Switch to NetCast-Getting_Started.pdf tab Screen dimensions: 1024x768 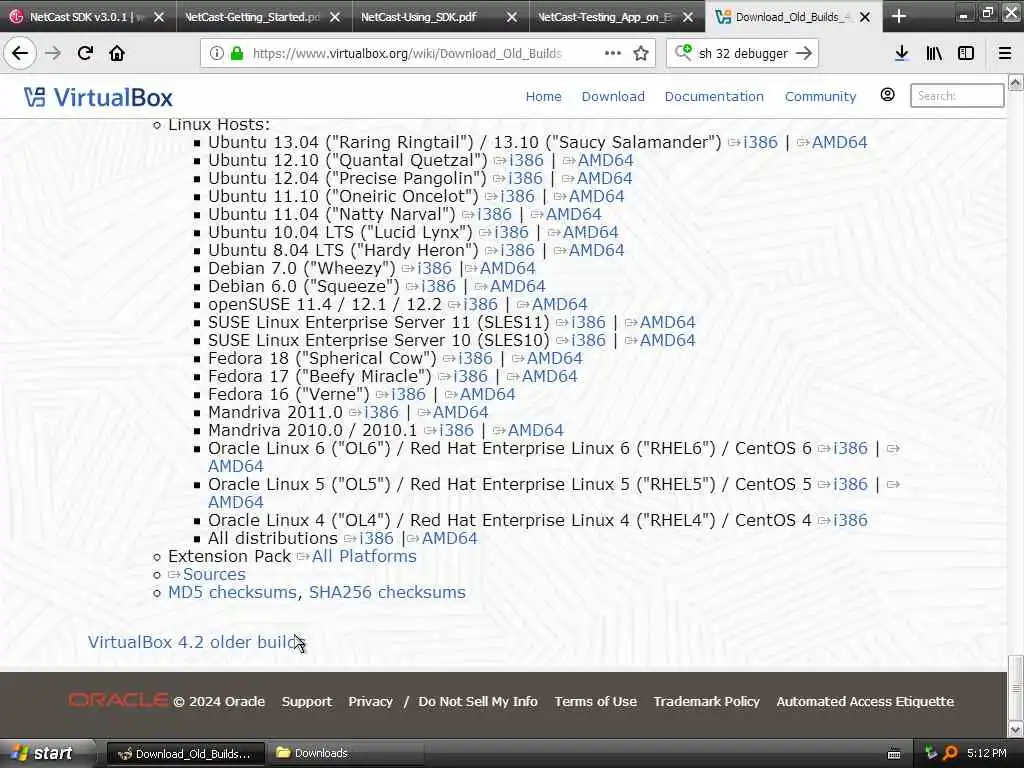pos(264,17)
